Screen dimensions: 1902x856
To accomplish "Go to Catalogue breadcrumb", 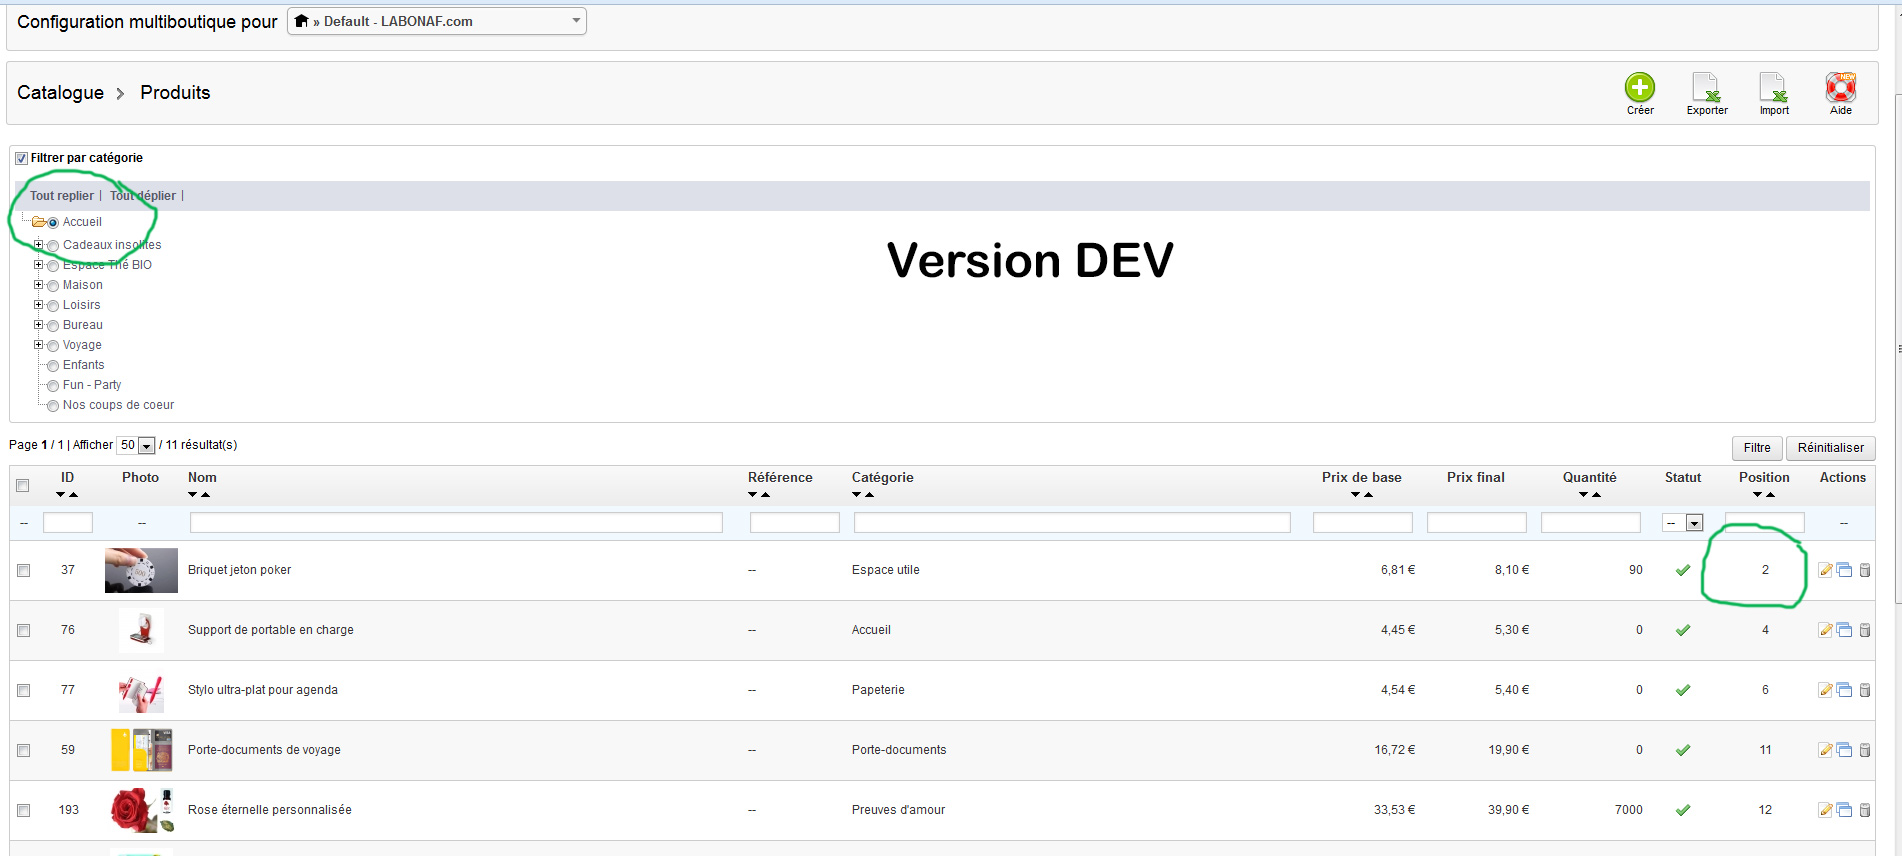I will tap(60, 92).
